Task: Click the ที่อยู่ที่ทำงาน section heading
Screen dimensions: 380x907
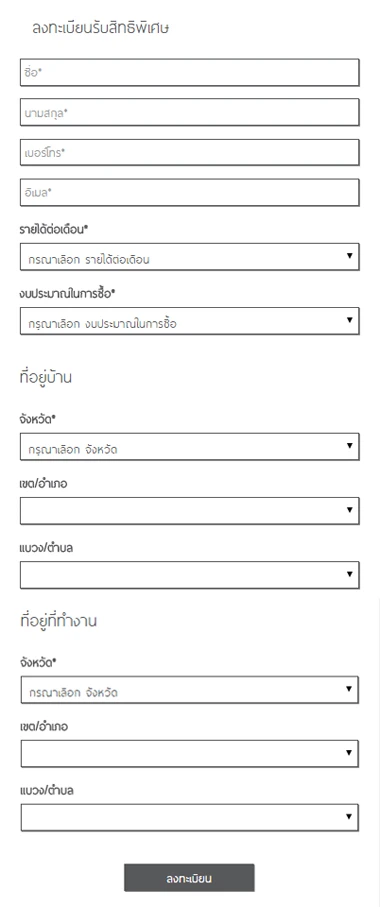Action: pyautogui.click(x=58, y=621)
